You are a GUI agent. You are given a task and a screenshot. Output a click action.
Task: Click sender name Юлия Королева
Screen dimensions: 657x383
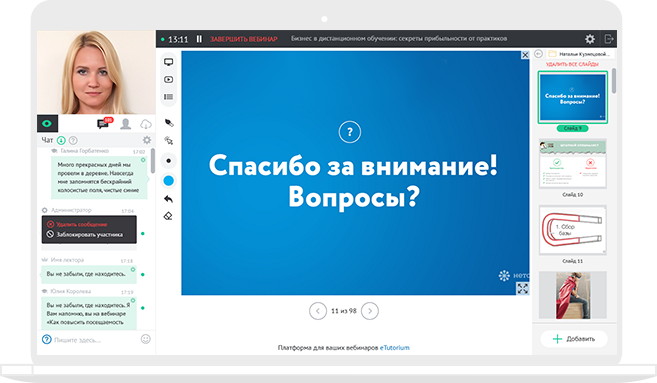coord(70,291)
